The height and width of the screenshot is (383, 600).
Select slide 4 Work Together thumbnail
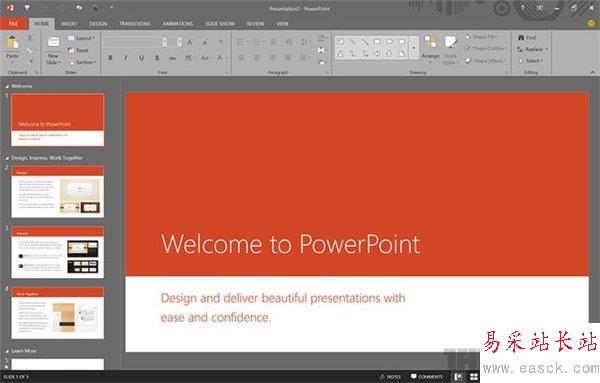point(57,313)
